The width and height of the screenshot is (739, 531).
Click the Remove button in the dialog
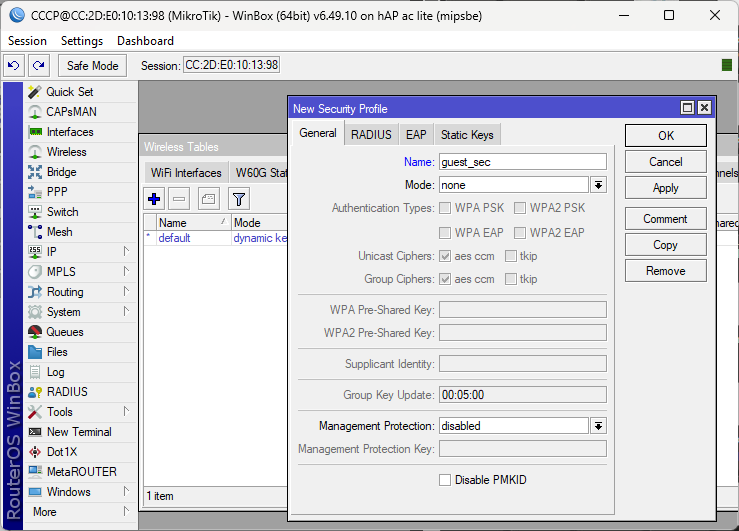[x=665, y=271]
